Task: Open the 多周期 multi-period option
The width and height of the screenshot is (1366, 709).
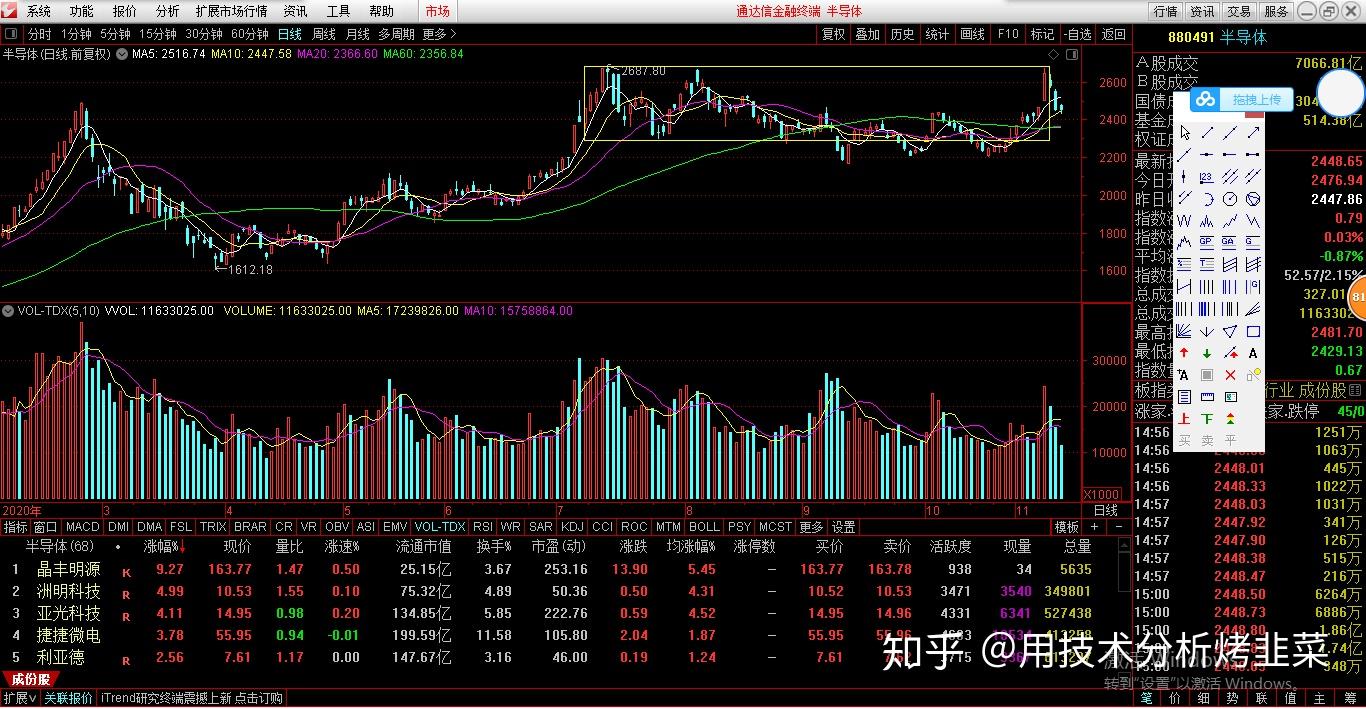Action: tap(397, 34)
